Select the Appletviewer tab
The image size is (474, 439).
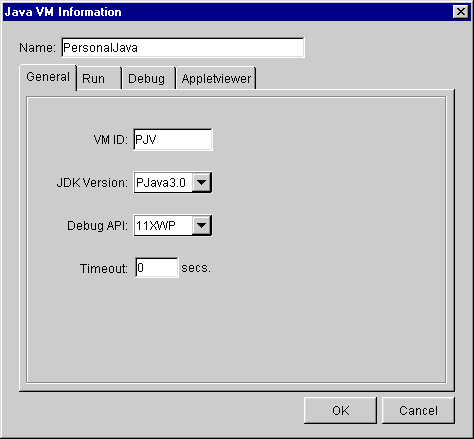click(216, 79)
